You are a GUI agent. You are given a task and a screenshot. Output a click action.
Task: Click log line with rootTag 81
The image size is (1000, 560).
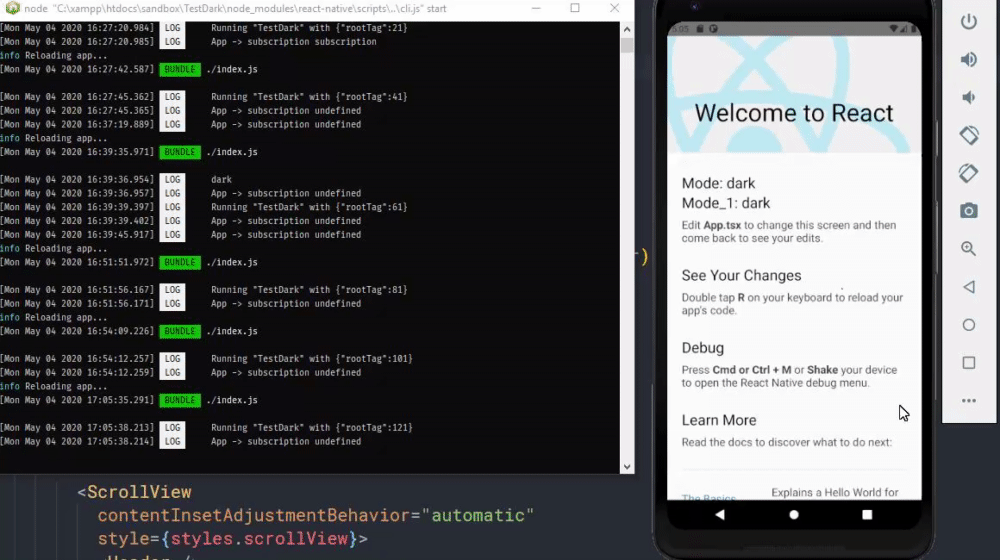coord(309,290)
